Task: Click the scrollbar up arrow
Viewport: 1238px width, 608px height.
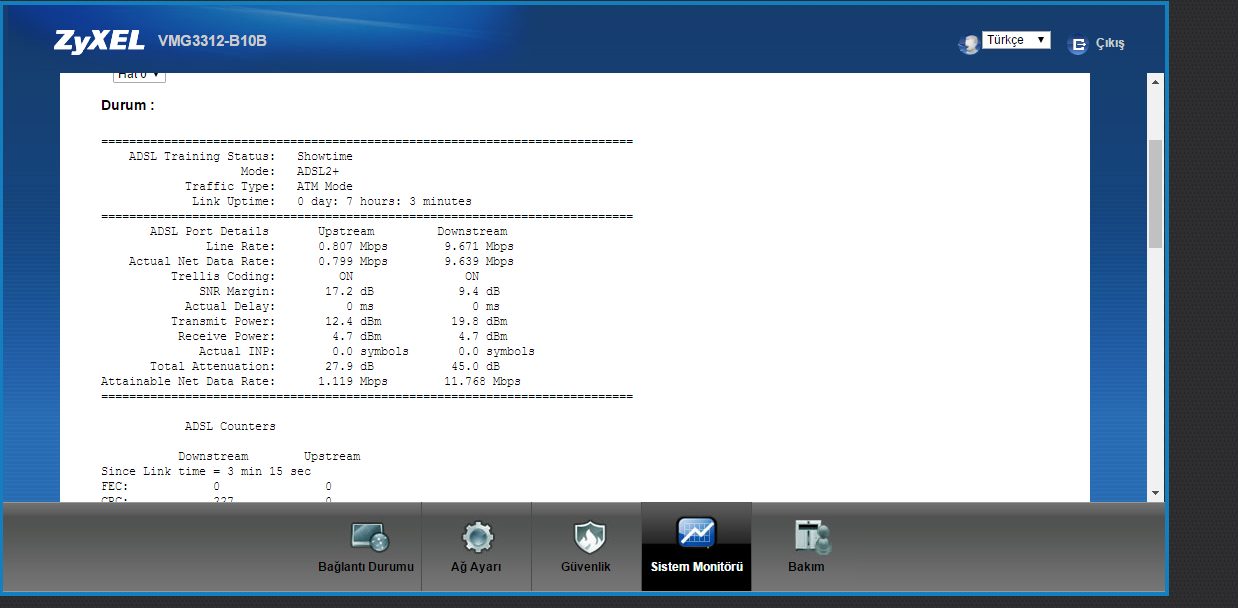Action: (1156, 81)
